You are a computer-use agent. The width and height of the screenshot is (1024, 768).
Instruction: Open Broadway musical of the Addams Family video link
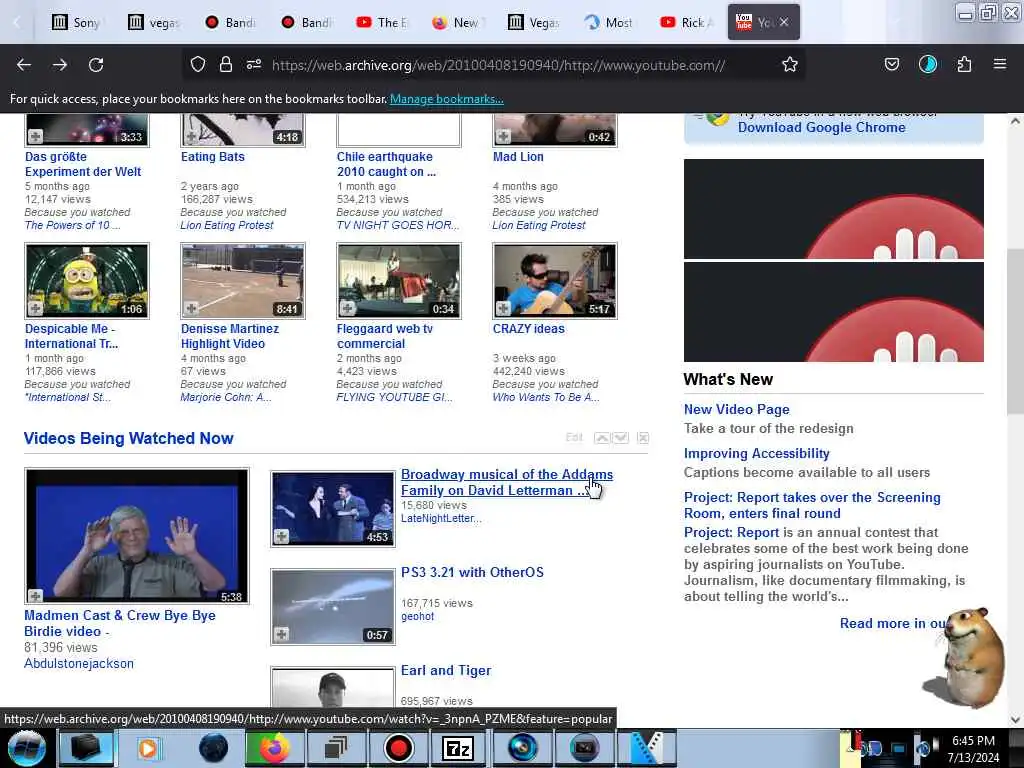pos(507,482)
